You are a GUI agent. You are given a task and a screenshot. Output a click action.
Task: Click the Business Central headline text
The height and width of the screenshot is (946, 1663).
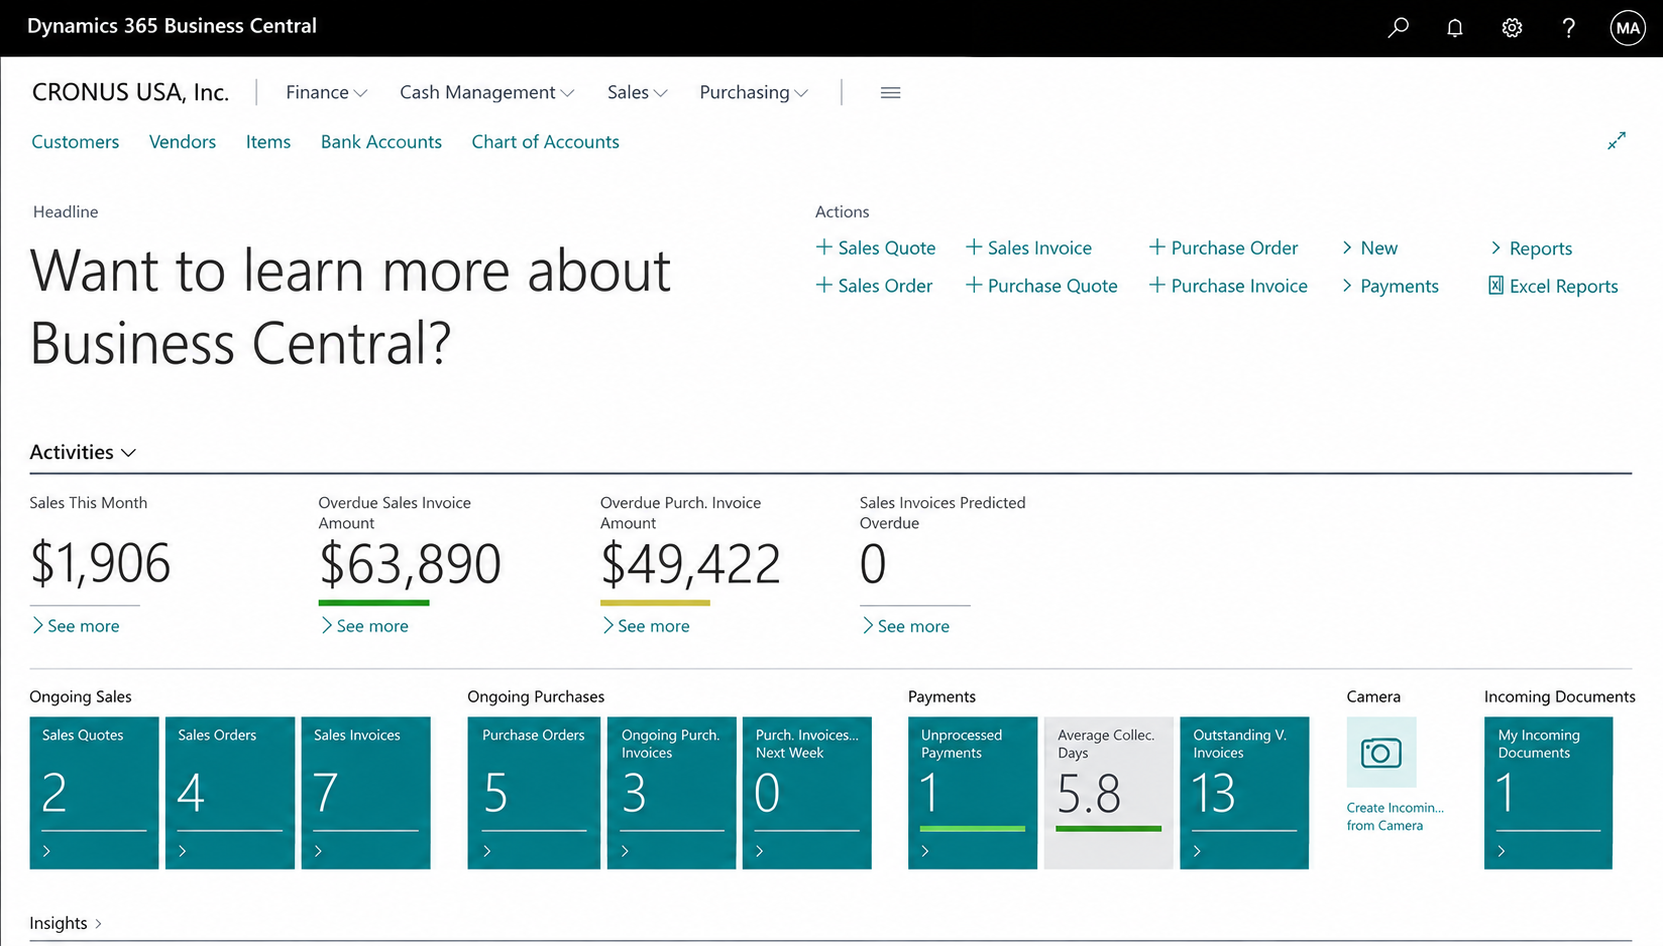click(x=350, y=306)
